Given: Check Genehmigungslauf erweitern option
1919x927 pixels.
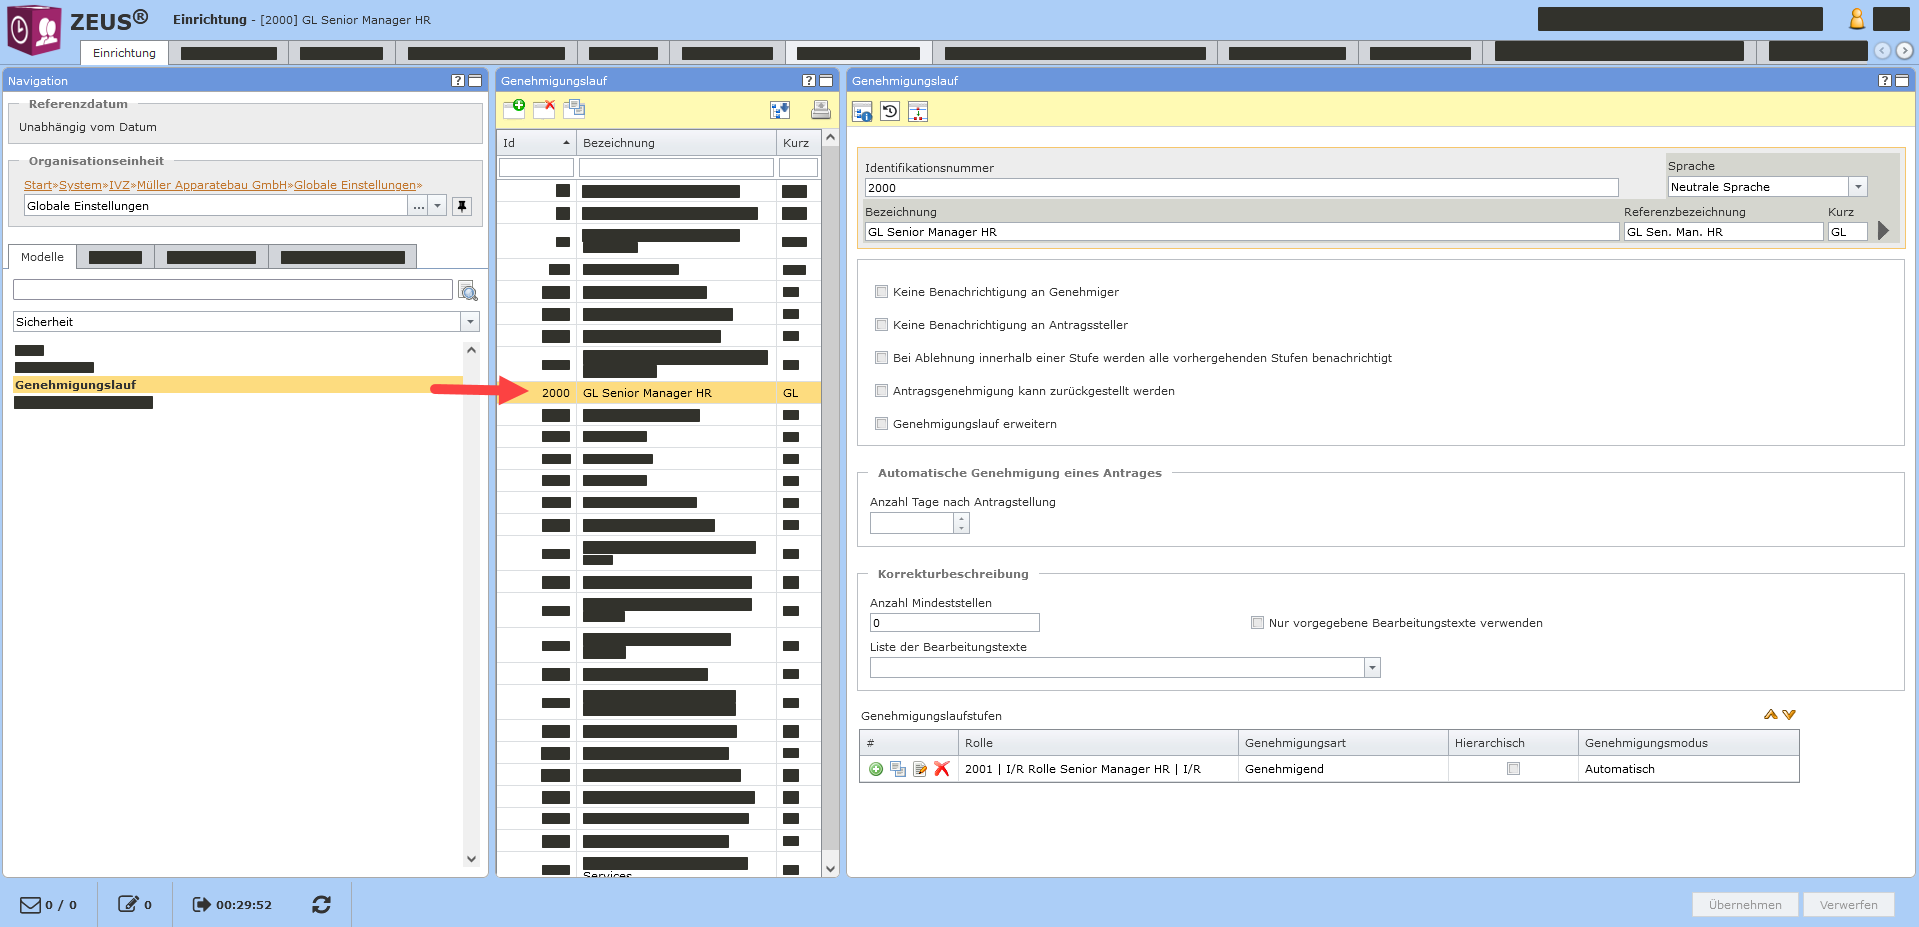Looking at the screenshot, I should click(x=881, y=424).
